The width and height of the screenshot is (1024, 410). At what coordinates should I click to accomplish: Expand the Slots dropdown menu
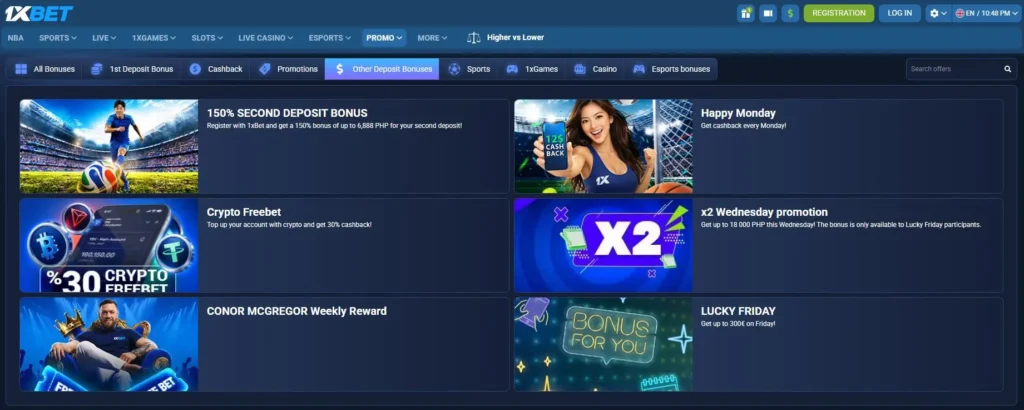click(207, 38)
